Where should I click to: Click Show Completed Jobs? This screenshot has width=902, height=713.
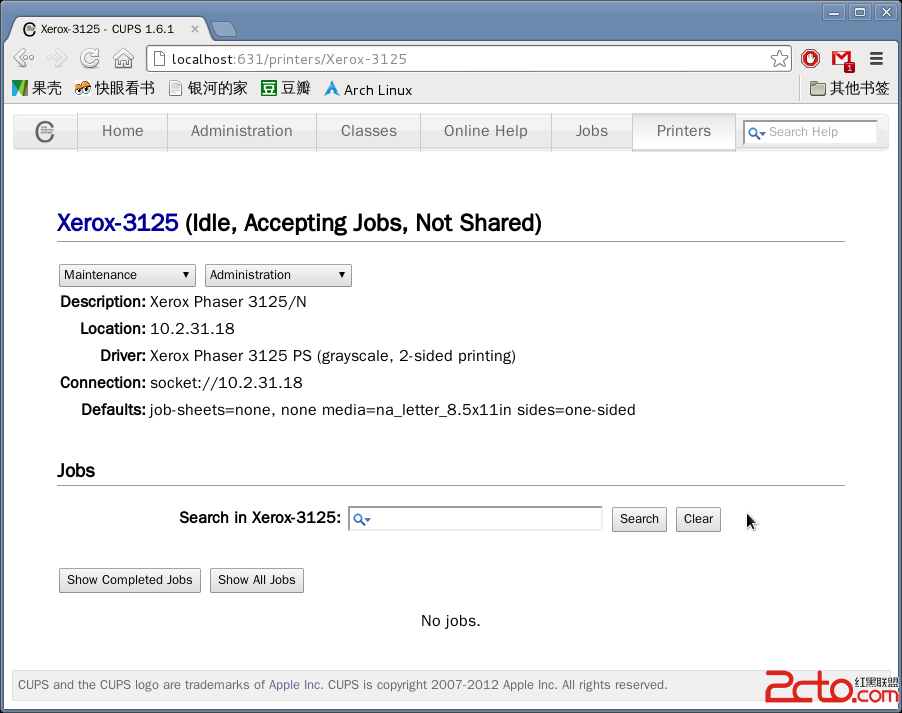click(129, 580)
